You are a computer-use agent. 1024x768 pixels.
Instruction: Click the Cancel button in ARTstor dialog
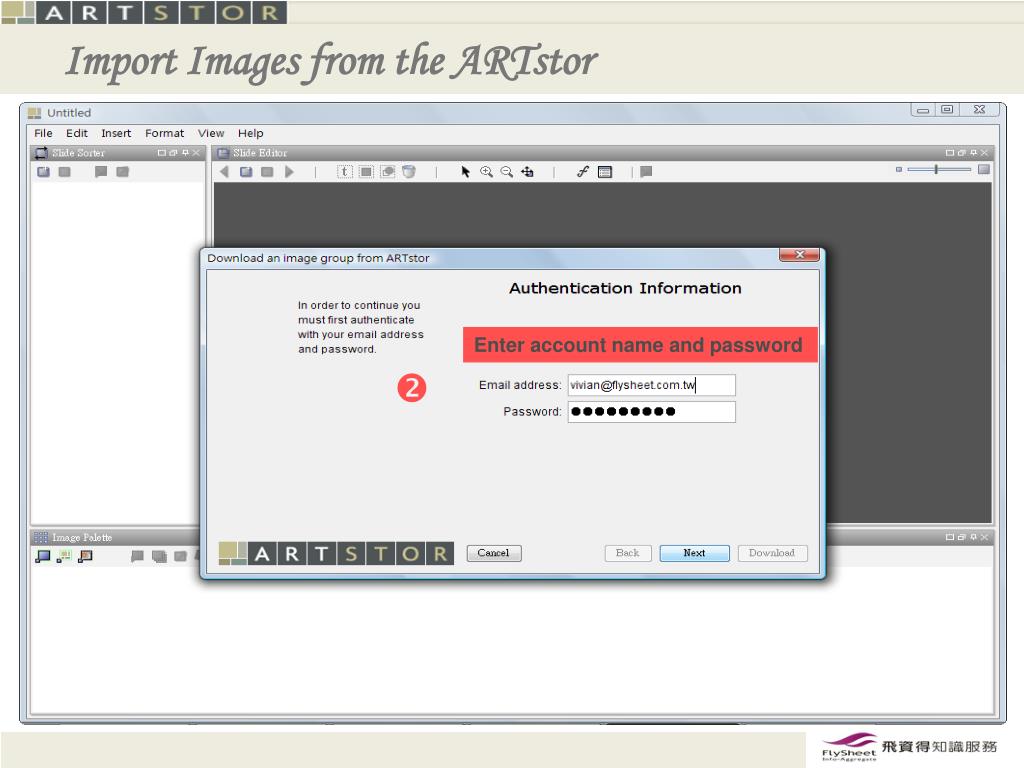click(494, 553)
